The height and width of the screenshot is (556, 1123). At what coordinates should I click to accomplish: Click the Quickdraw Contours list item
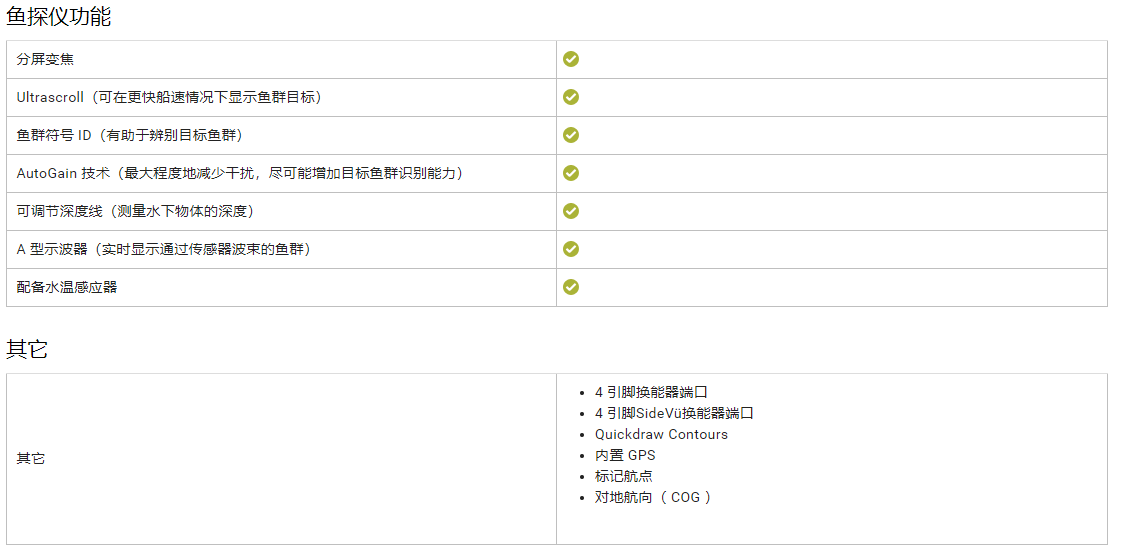pyautogui.click(x=661, y=434)
